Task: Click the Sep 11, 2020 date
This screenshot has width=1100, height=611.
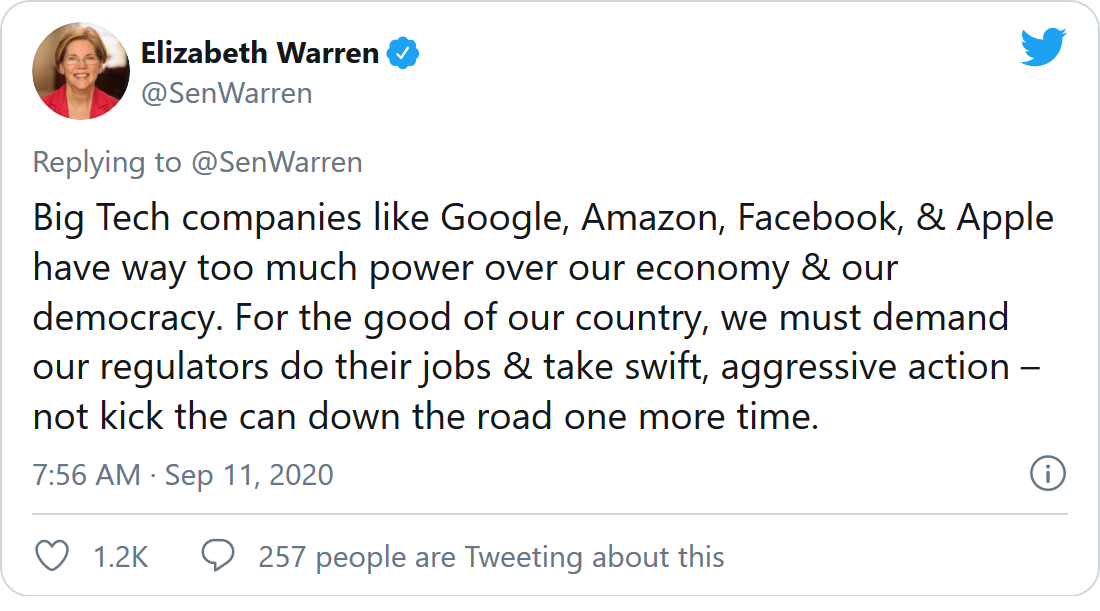Action: click(x=248, y=474)
